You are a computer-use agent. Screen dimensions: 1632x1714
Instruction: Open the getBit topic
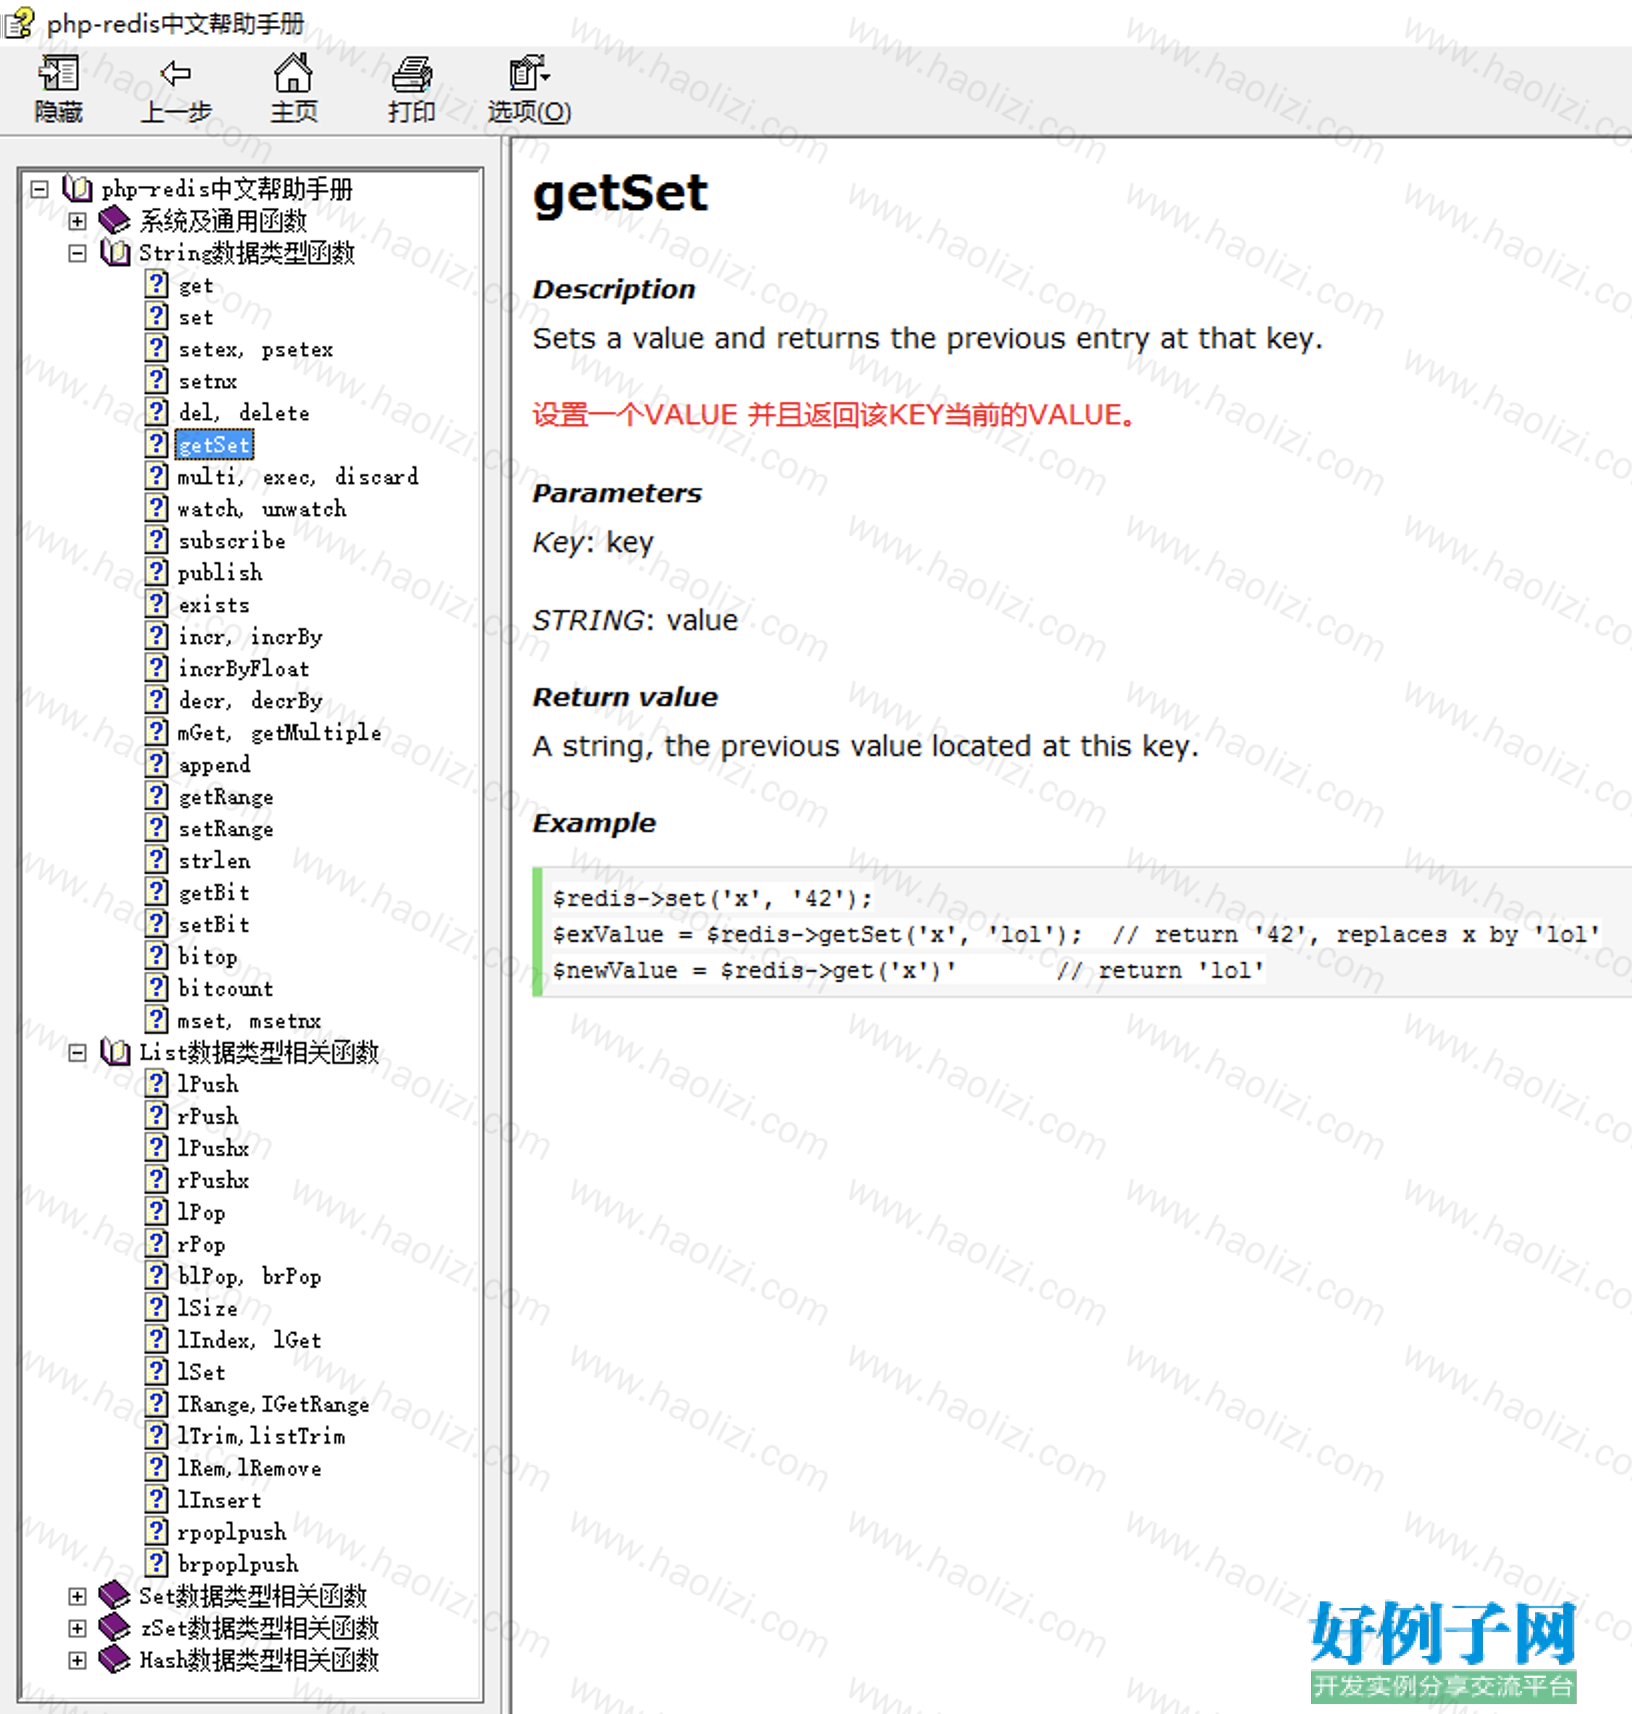[x=213, y=892]
